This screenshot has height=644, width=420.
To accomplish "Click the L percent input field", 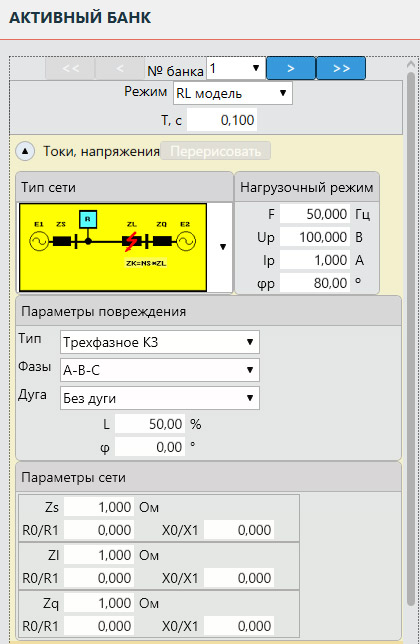I will tap(150, 424).
